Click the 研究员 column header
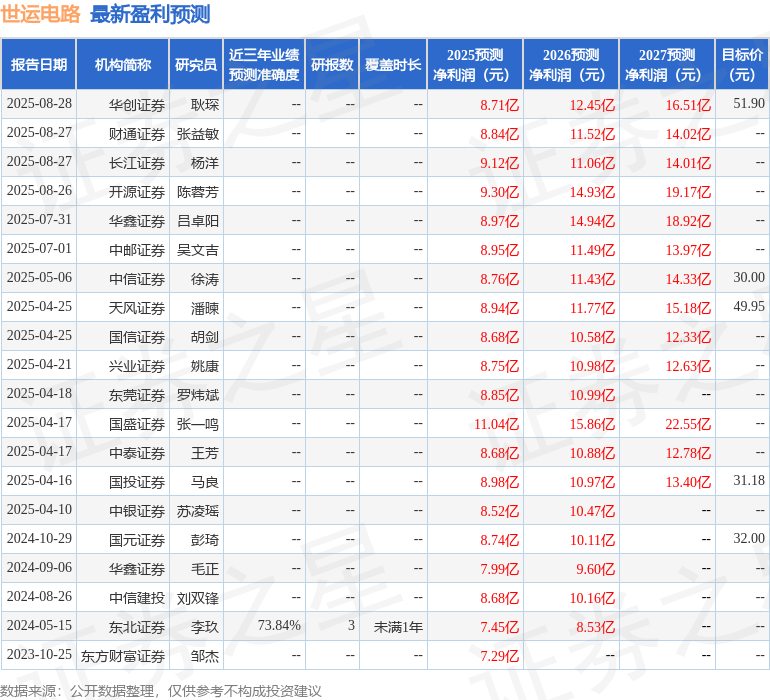This screenshot has height=700, width=770. 195,65
